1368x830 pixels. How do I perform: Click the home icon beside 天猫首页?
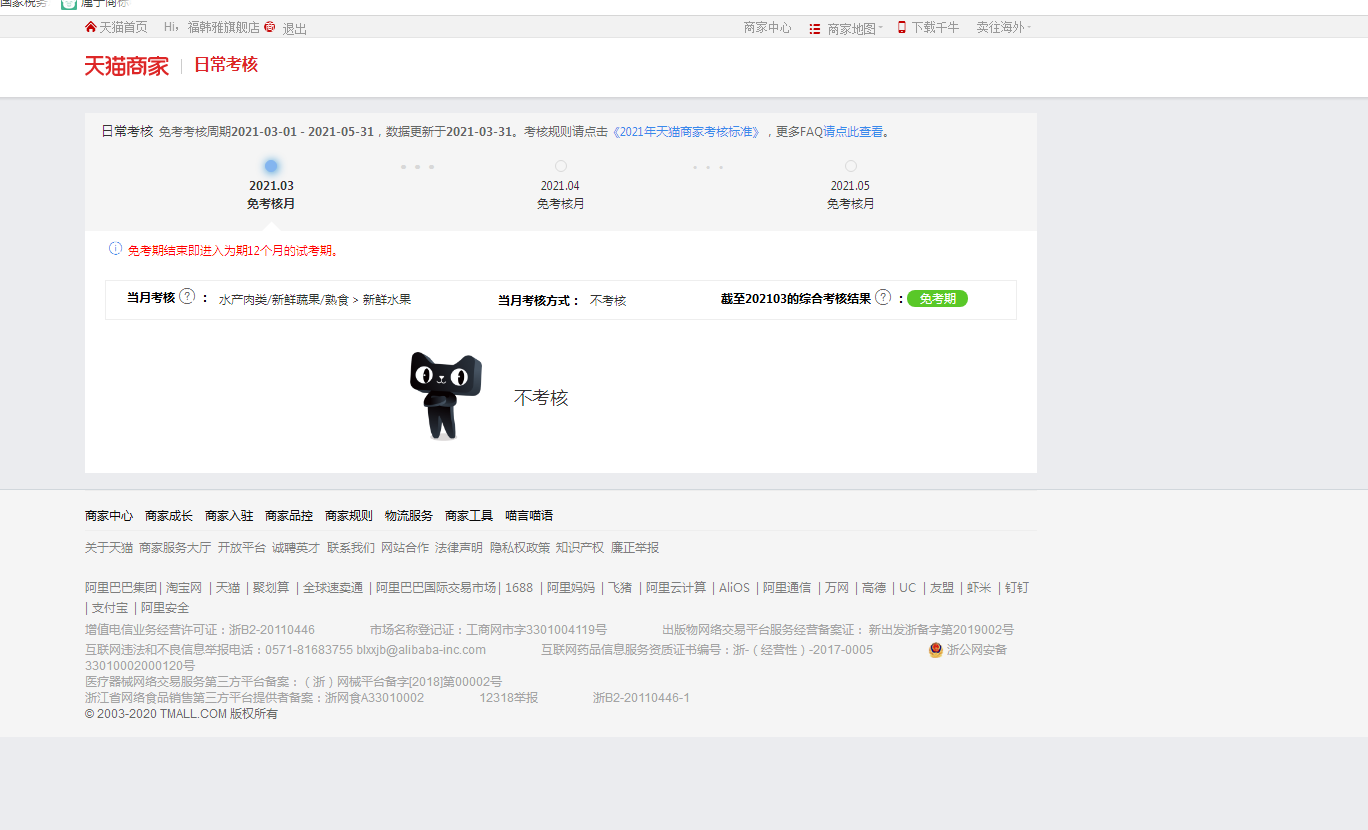click(x=91, y=27)
